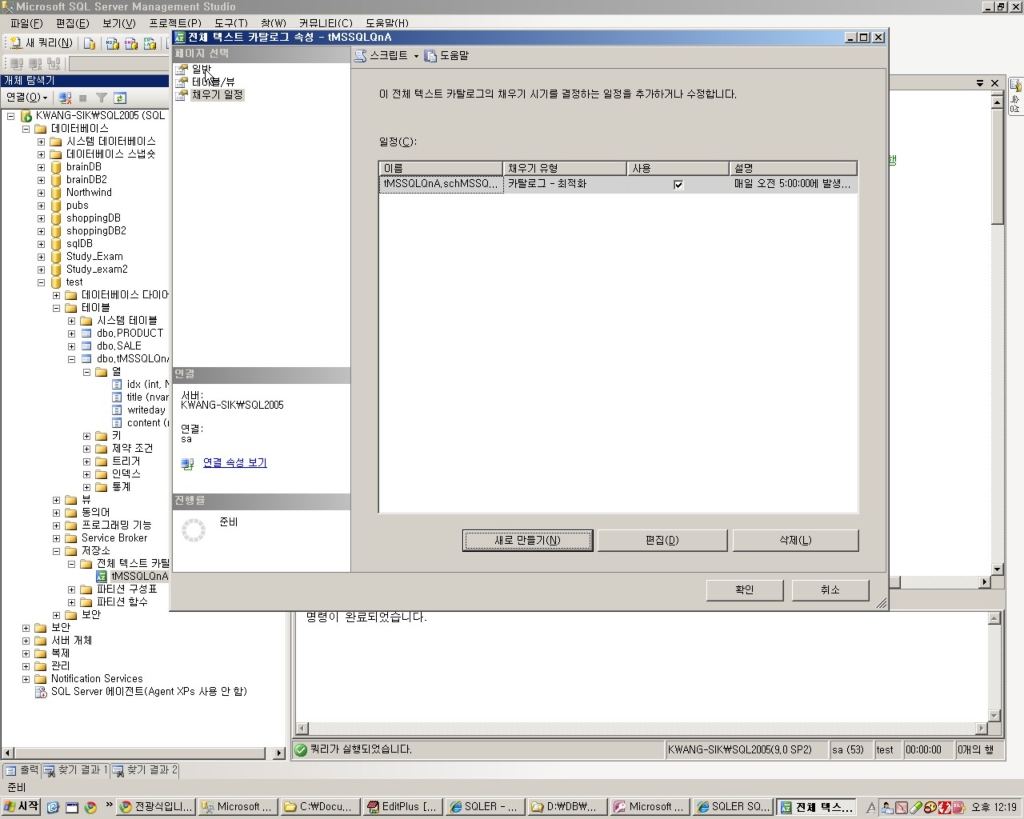Select the sqlDB database in tree
Screen dimensions: 1024x819
coord(79,244)
